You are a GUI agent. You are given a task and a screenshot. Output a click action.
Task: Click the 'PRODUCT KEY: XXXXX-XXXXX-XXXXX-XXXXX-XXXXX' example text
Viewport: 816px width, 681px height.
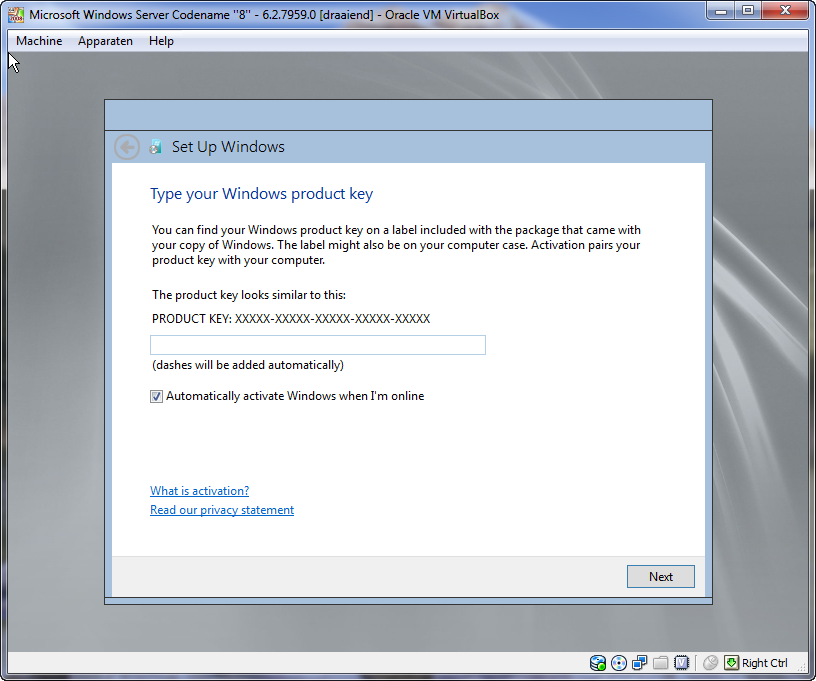point(291,318)
